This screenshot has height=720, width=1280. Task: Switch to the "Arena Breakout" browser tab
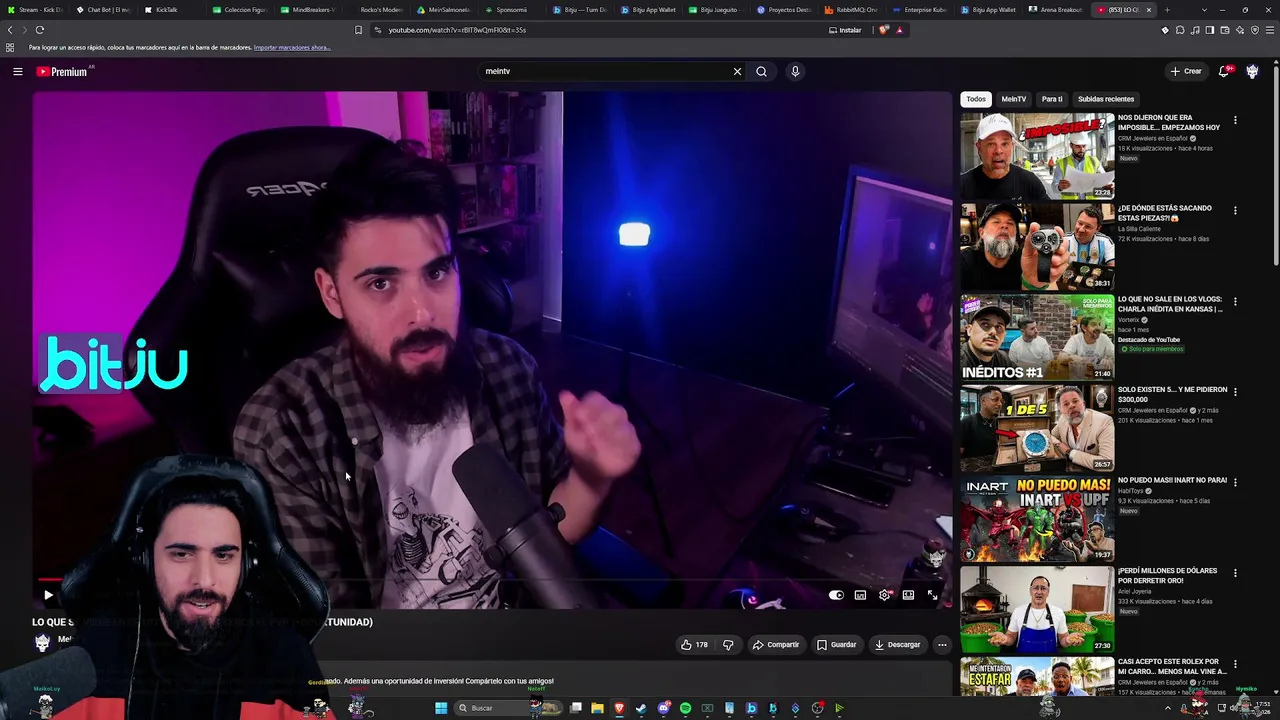[1056, 10]
